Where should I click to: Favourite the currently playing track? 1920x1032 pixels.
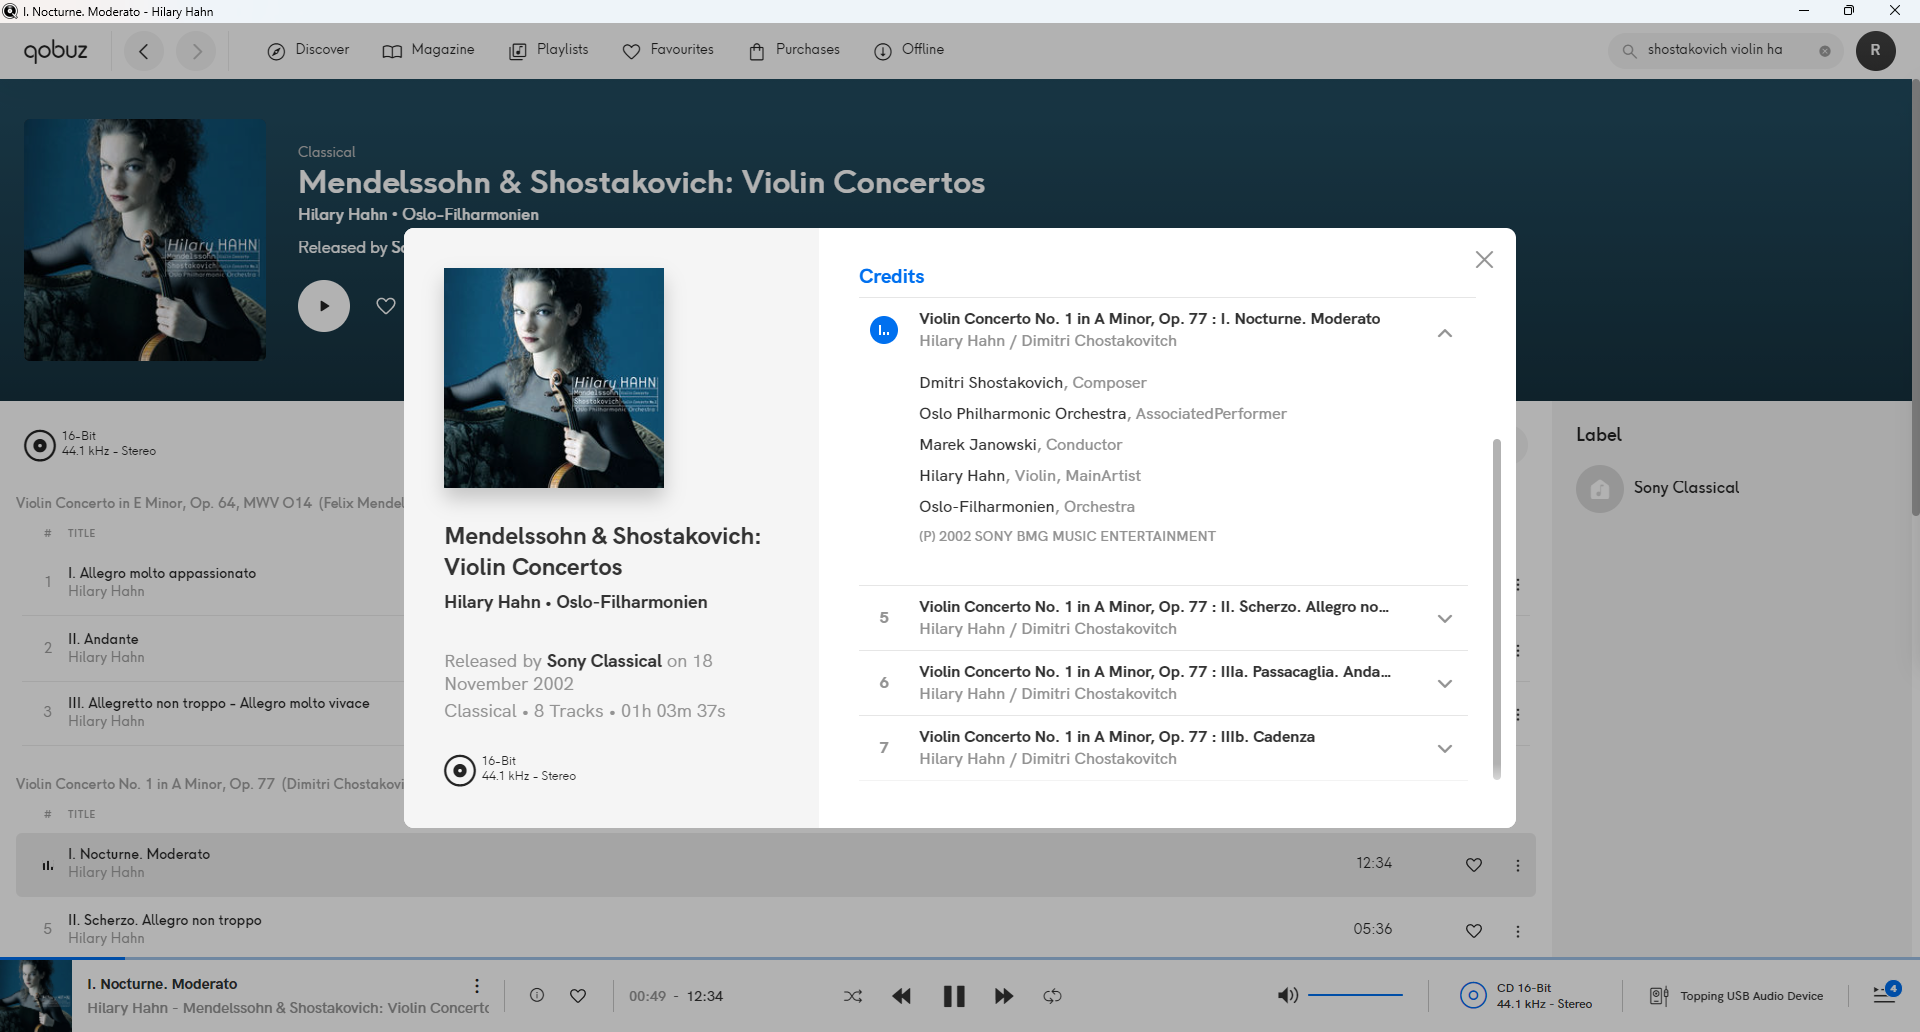(578, 996)
